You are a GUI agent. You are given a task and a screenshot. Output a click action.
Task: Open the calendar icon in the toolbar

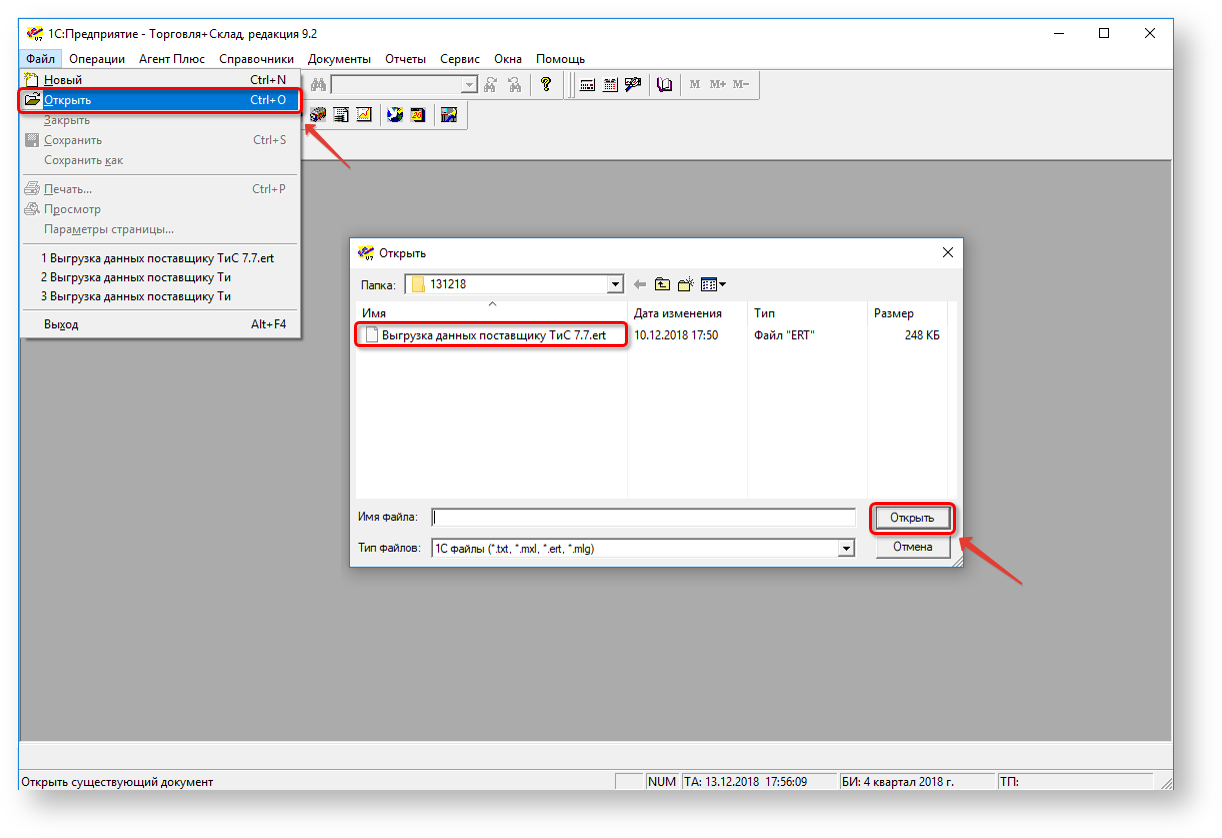(609, 85)
